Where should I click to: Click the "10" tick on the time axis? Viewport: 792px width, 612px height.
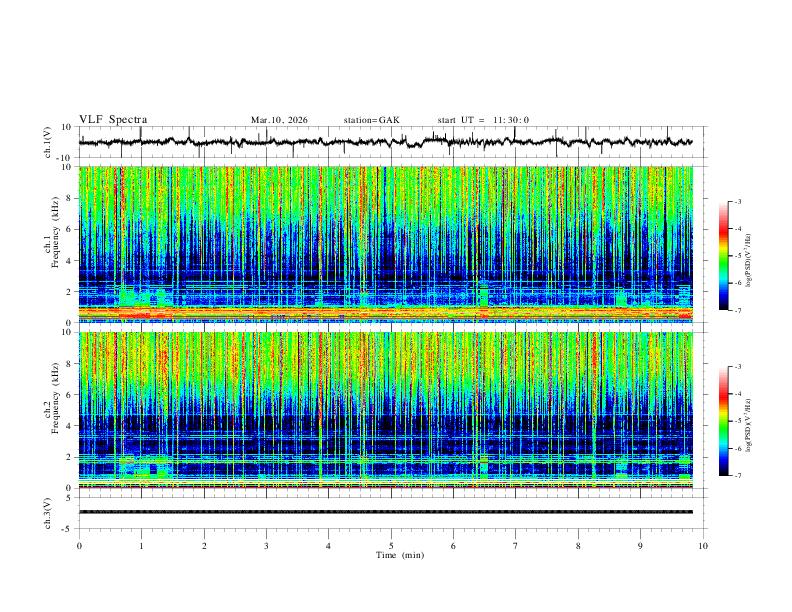pos(703,546)
